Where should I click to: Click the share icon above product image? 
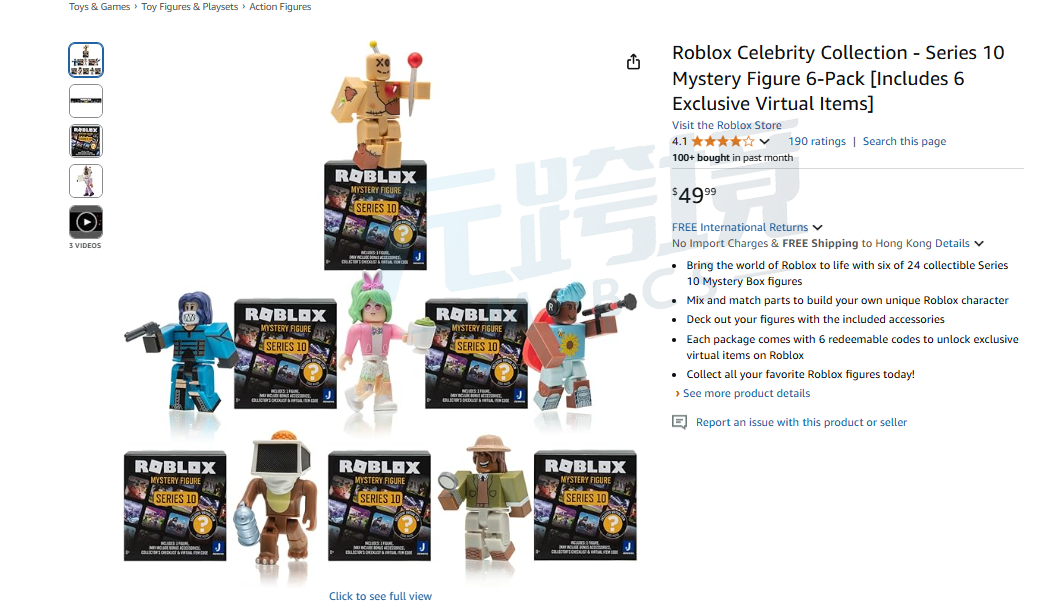tap(633, 62)
